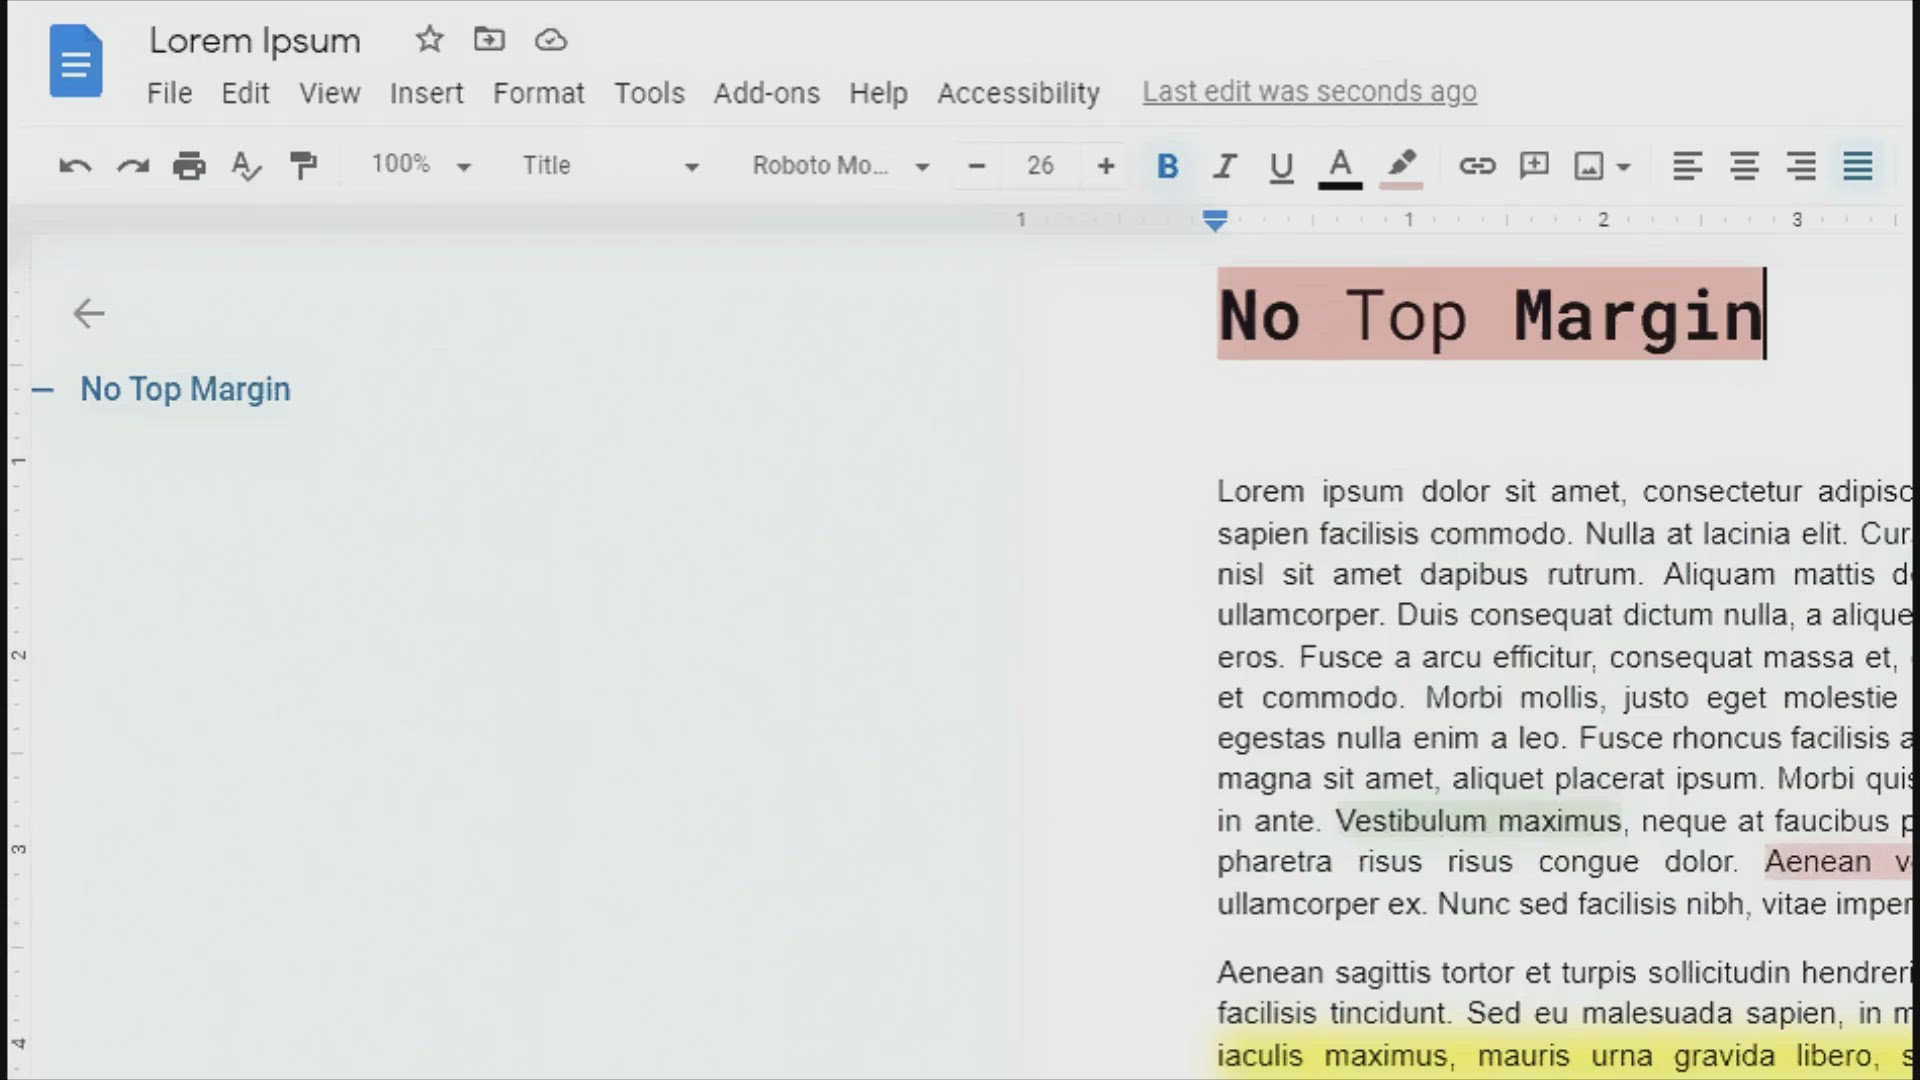Screen dimensions: 1920x1080
Task: Click the No Top Margin heading text
Action: [x=1491, y=316]
